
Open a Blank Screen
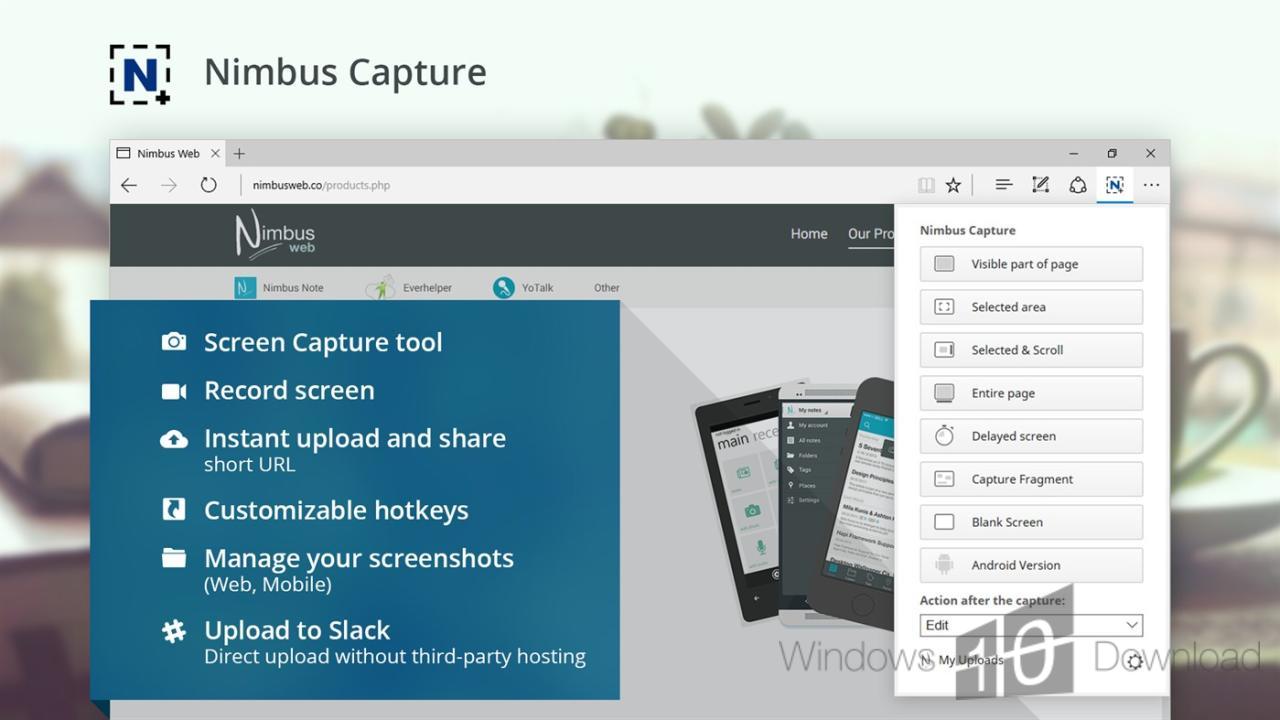(x=1031, y=522)
